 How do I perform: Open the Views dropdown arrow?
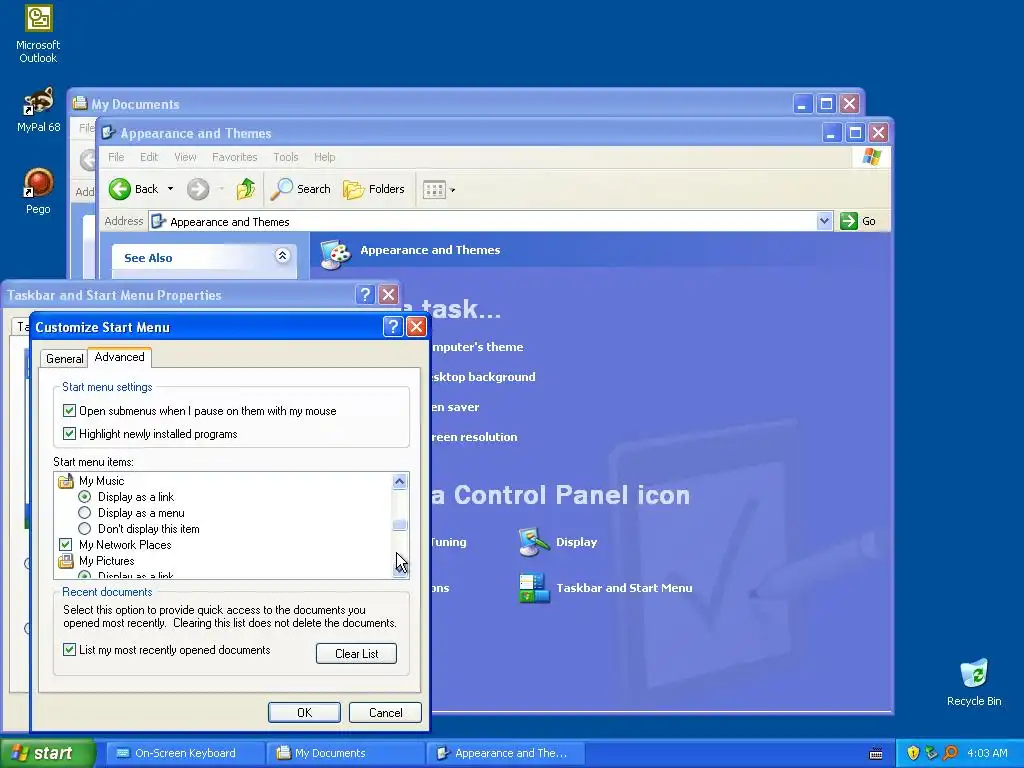[x=453, y=190]
